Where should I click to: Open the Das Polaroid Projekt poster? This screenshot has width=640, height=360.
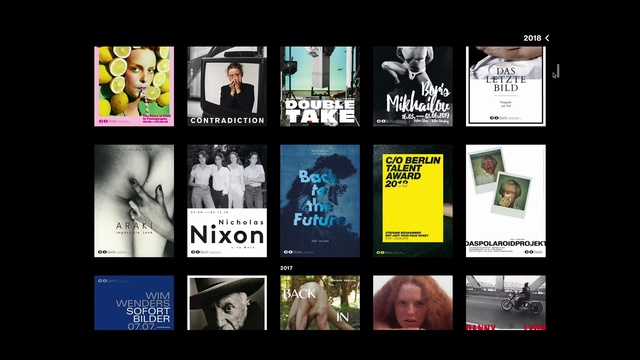[506, 201]
